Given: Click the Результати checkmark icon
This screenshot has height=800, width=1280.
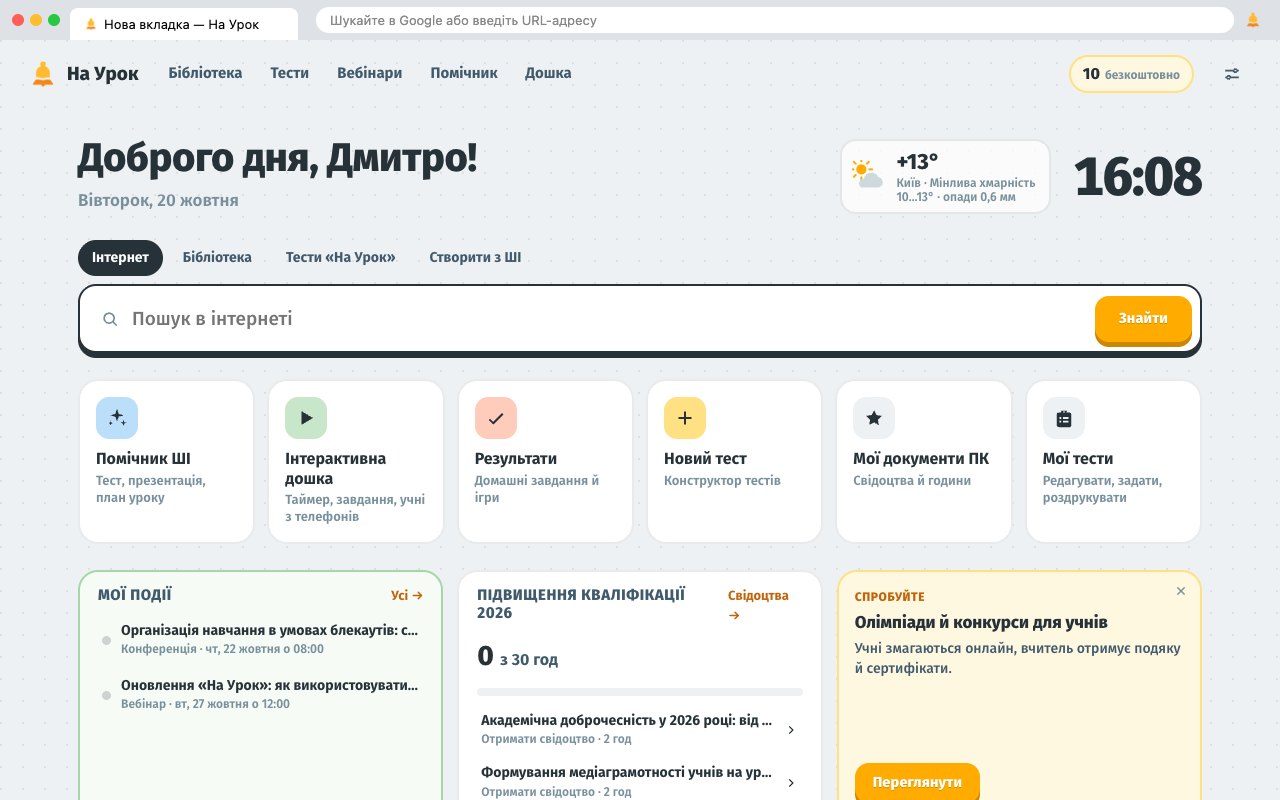Looking at the screenshot, I should (x=496, y=418).
